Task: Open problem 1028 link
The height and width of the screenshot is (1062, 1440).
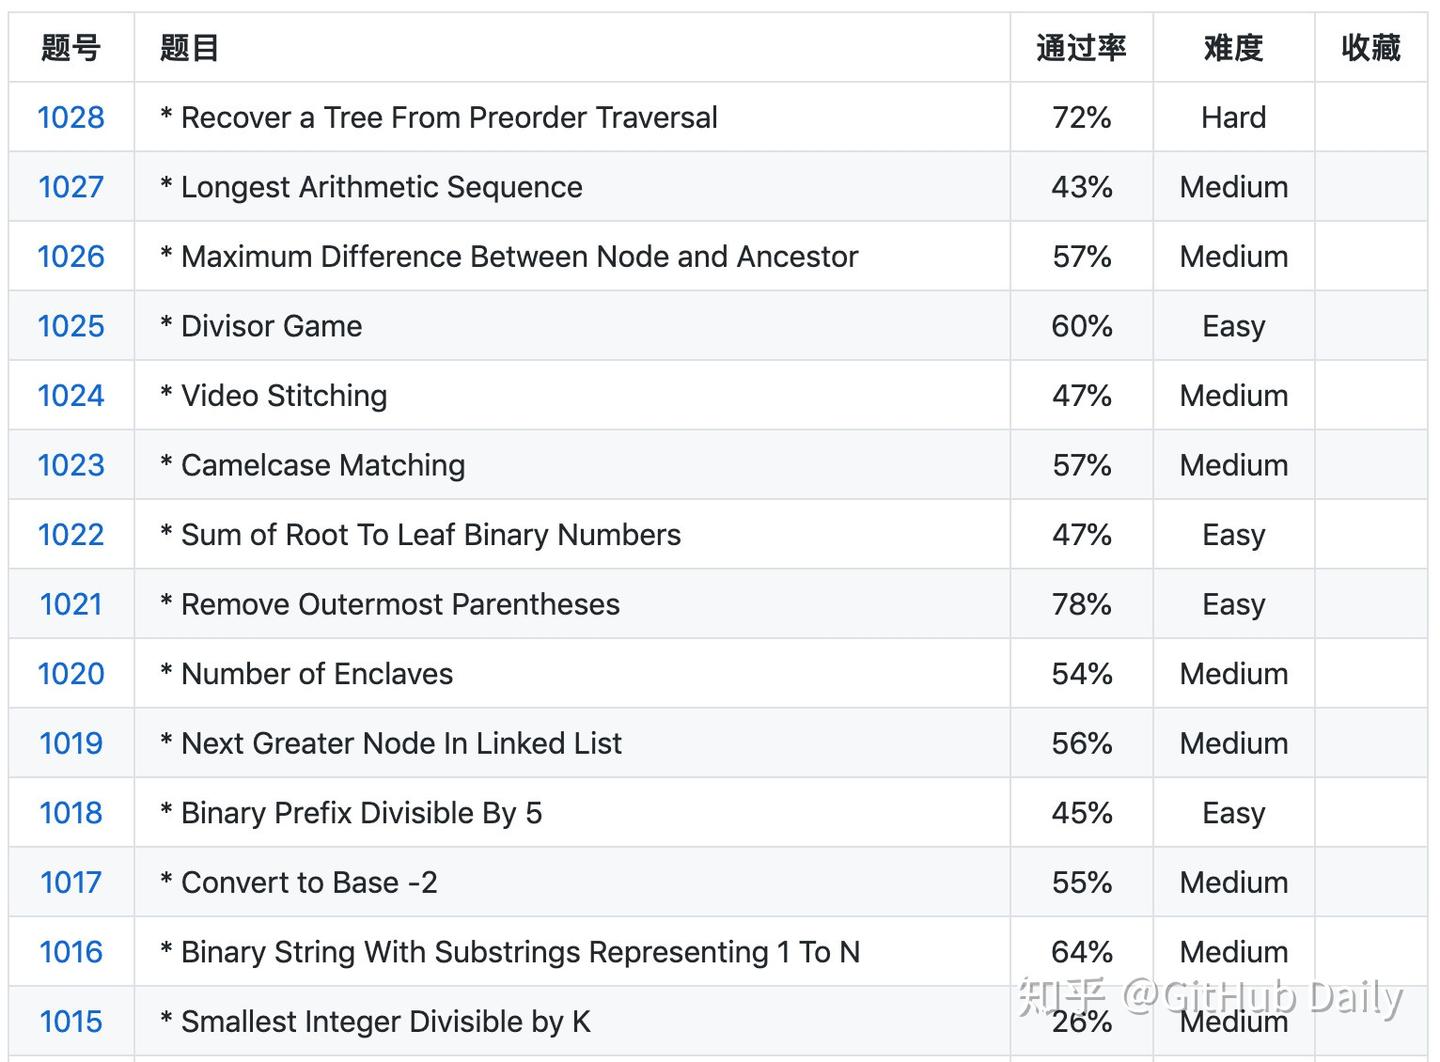Action: (x=70, y=117)
